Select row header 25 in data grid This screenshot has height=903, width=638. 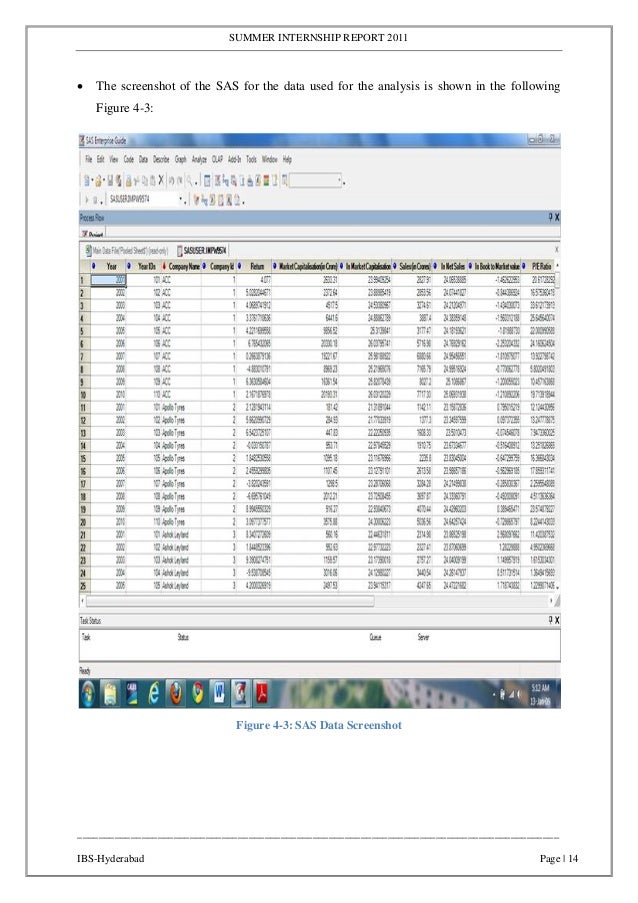(x=84, y=586)
